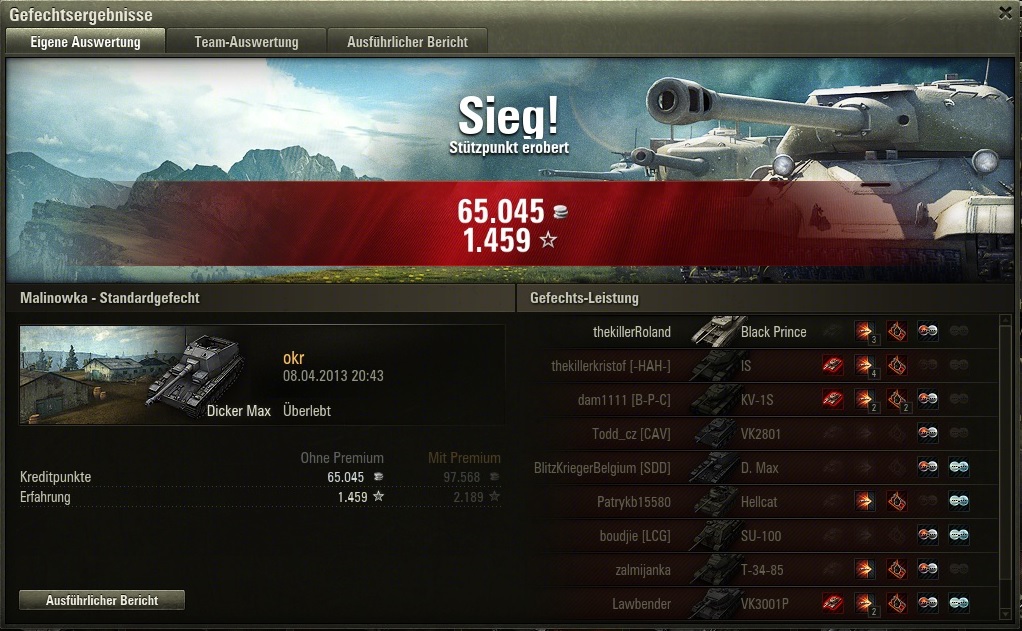
Task: Click the spotted icon in the SU-100 row
Action: pyautogui.click(x=927, y=535)
